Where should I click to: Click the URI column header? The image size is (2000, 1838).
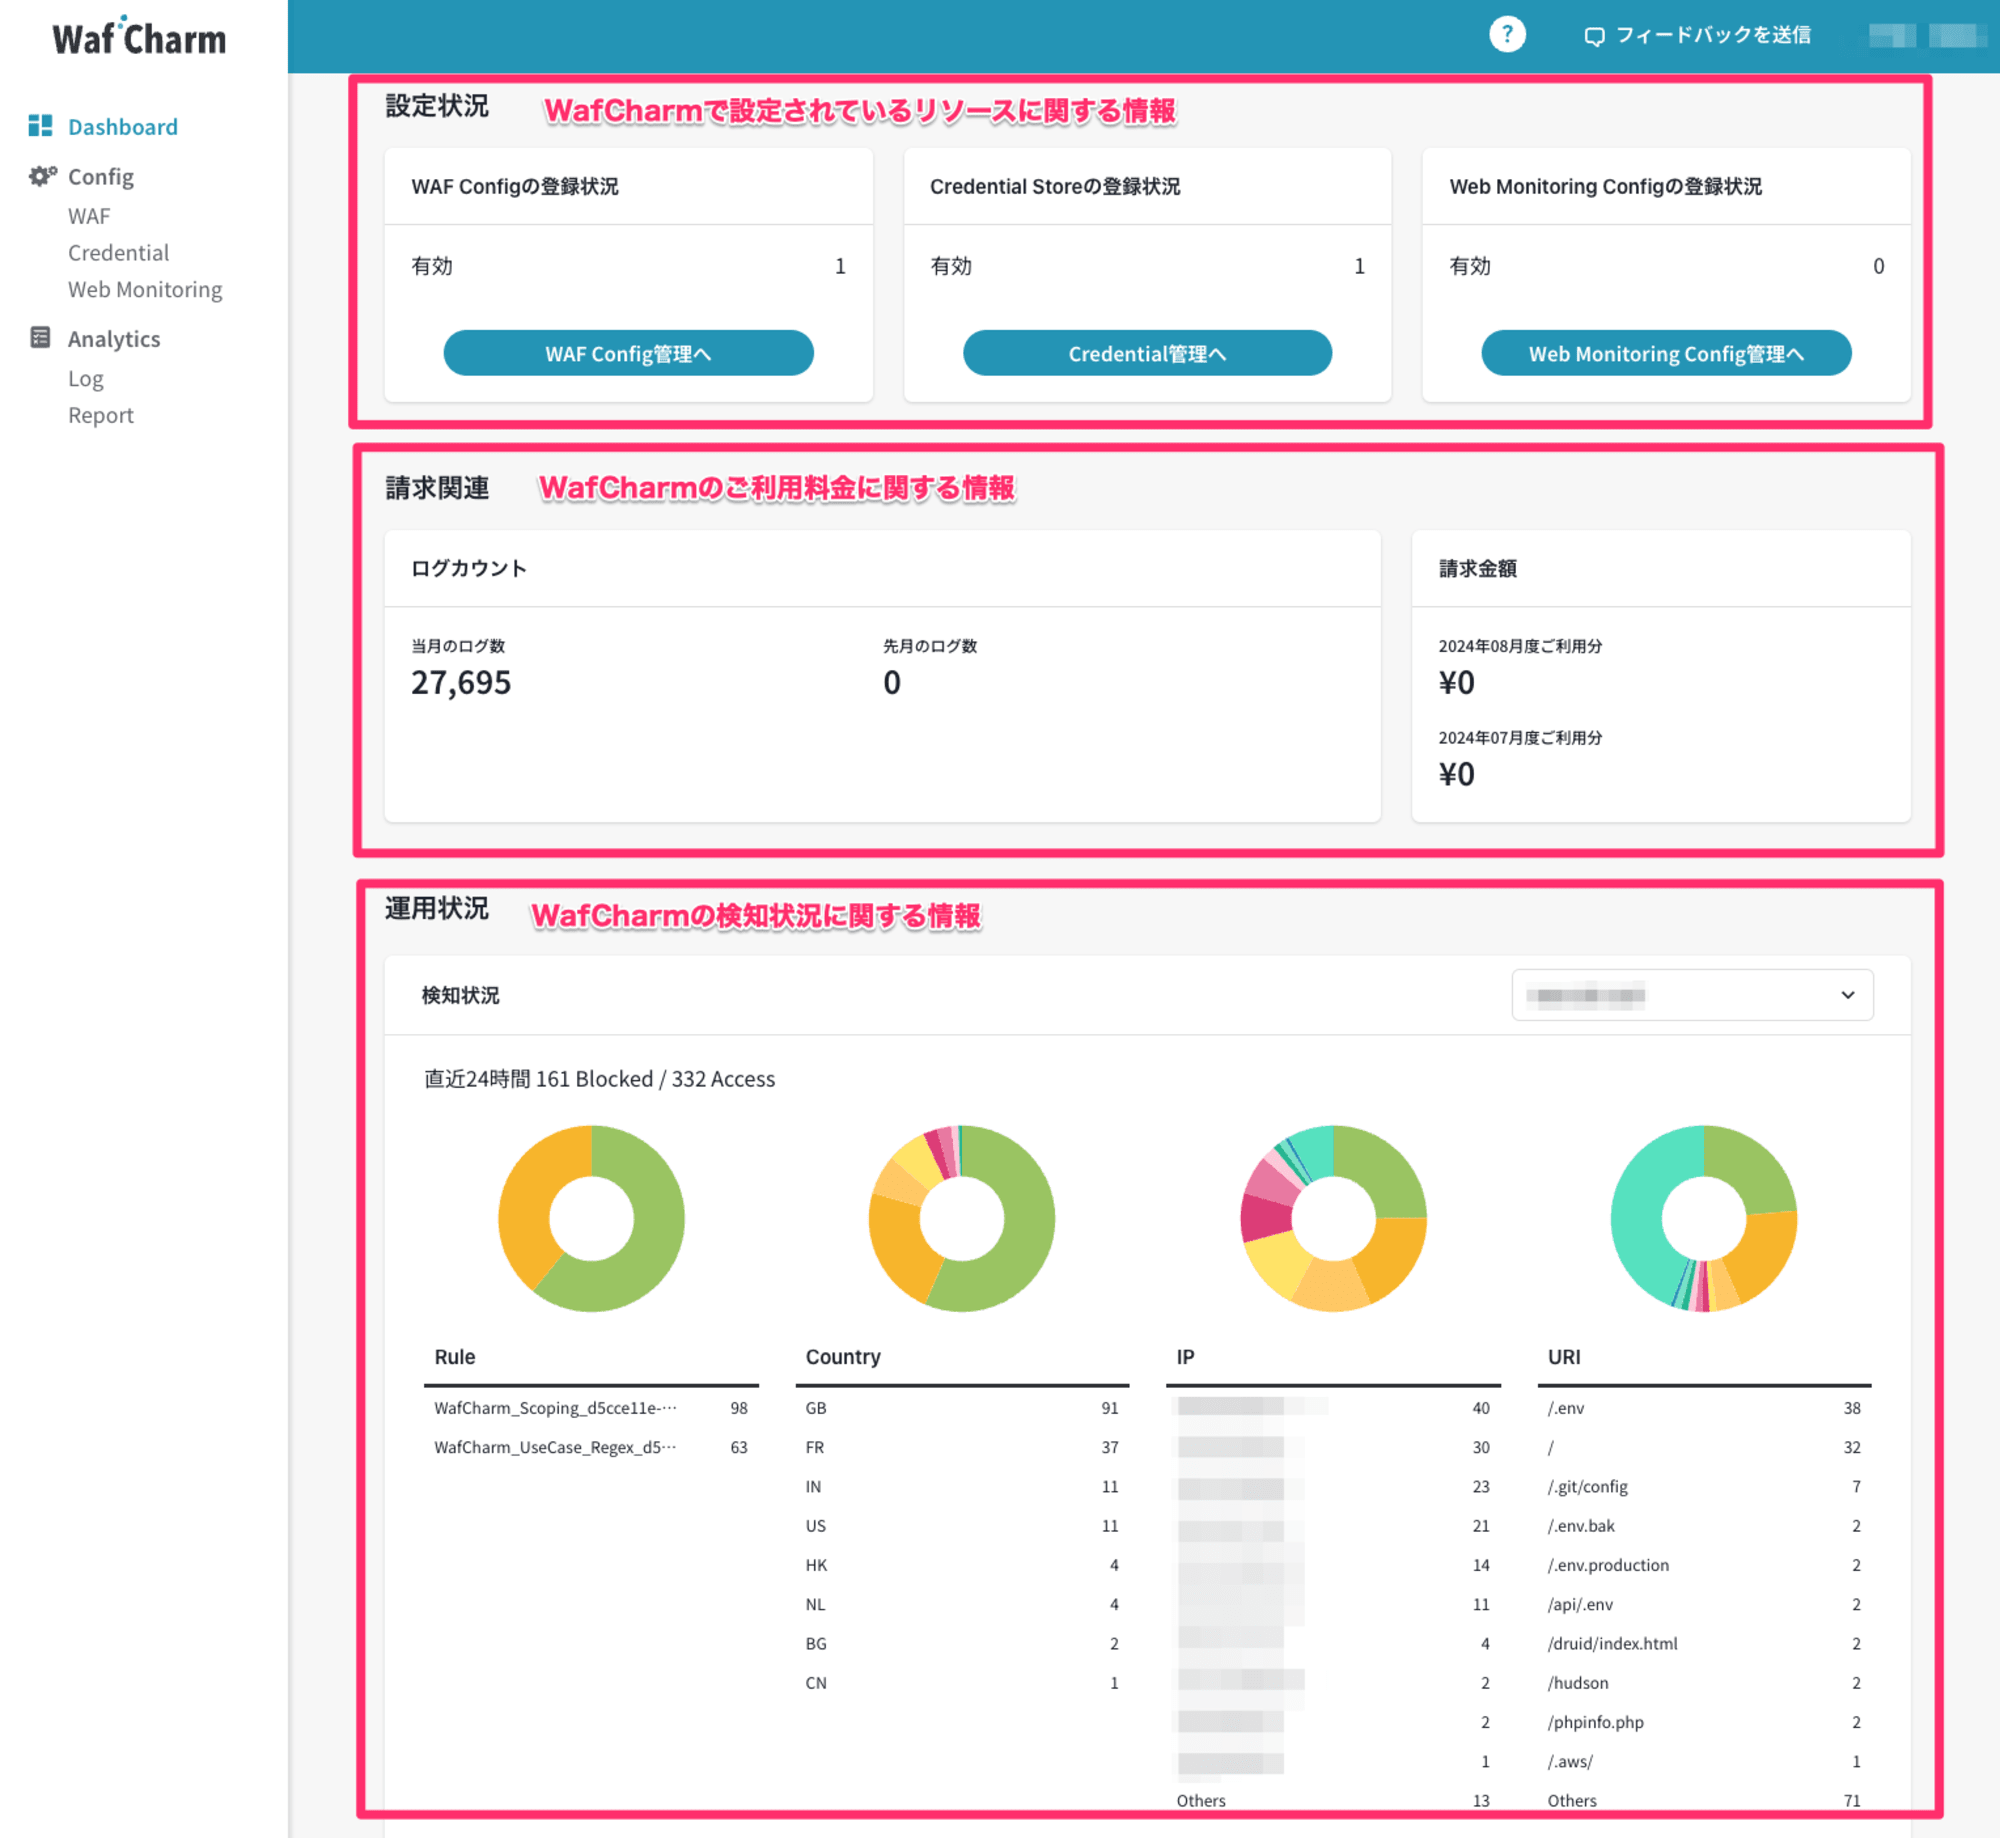point(1564,1357)
